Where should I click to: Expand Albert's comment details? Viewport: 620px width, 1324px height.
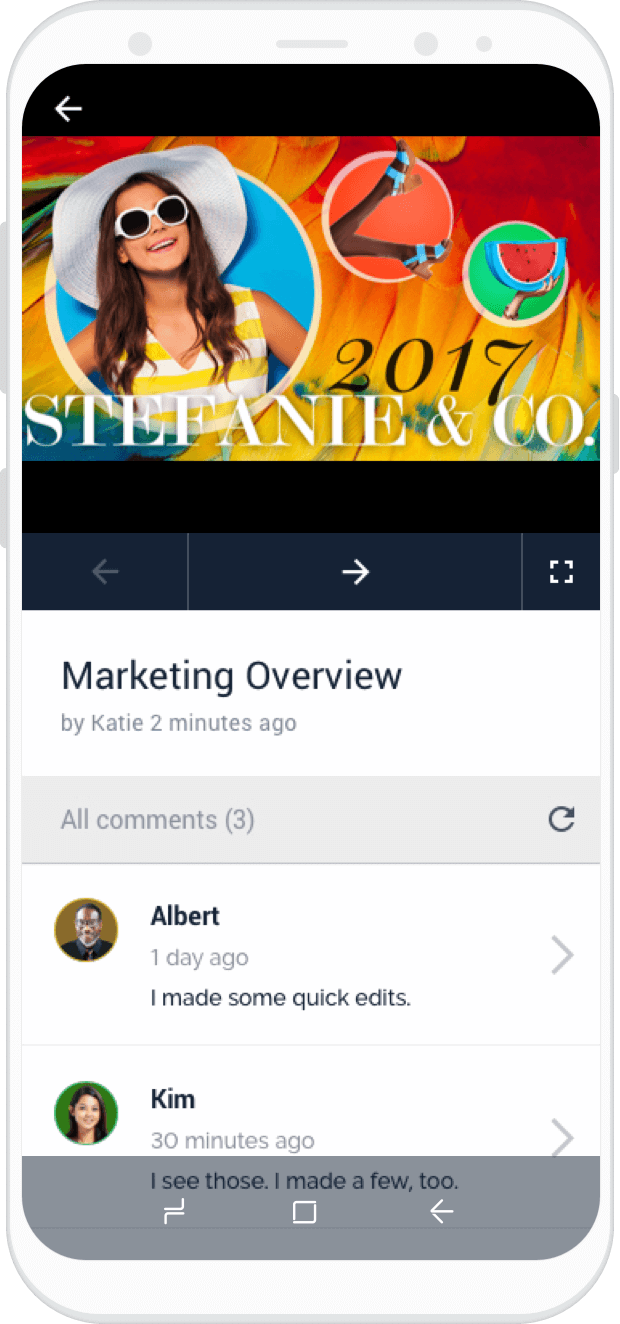coord(561,955)
